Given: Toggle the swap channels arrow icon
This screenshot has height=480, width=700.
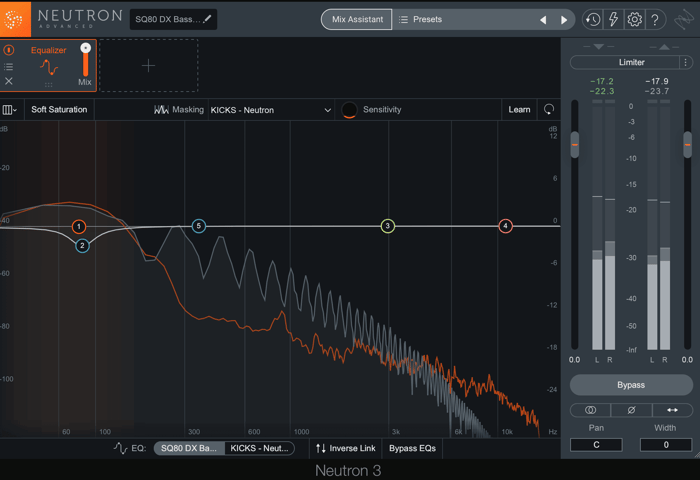Looking at the screenshot, I should tap(672, 410).
